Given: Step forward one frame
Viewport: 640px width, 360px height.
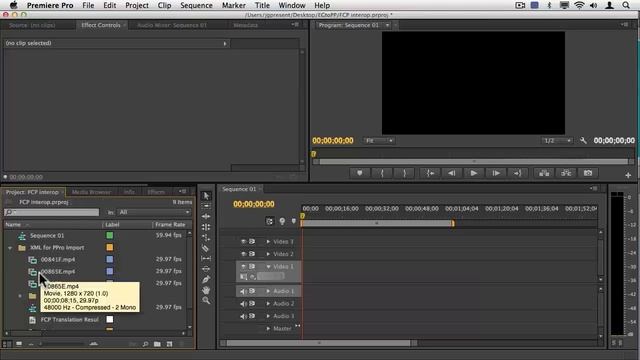Looking at the screenshot, I should point(496,173).
